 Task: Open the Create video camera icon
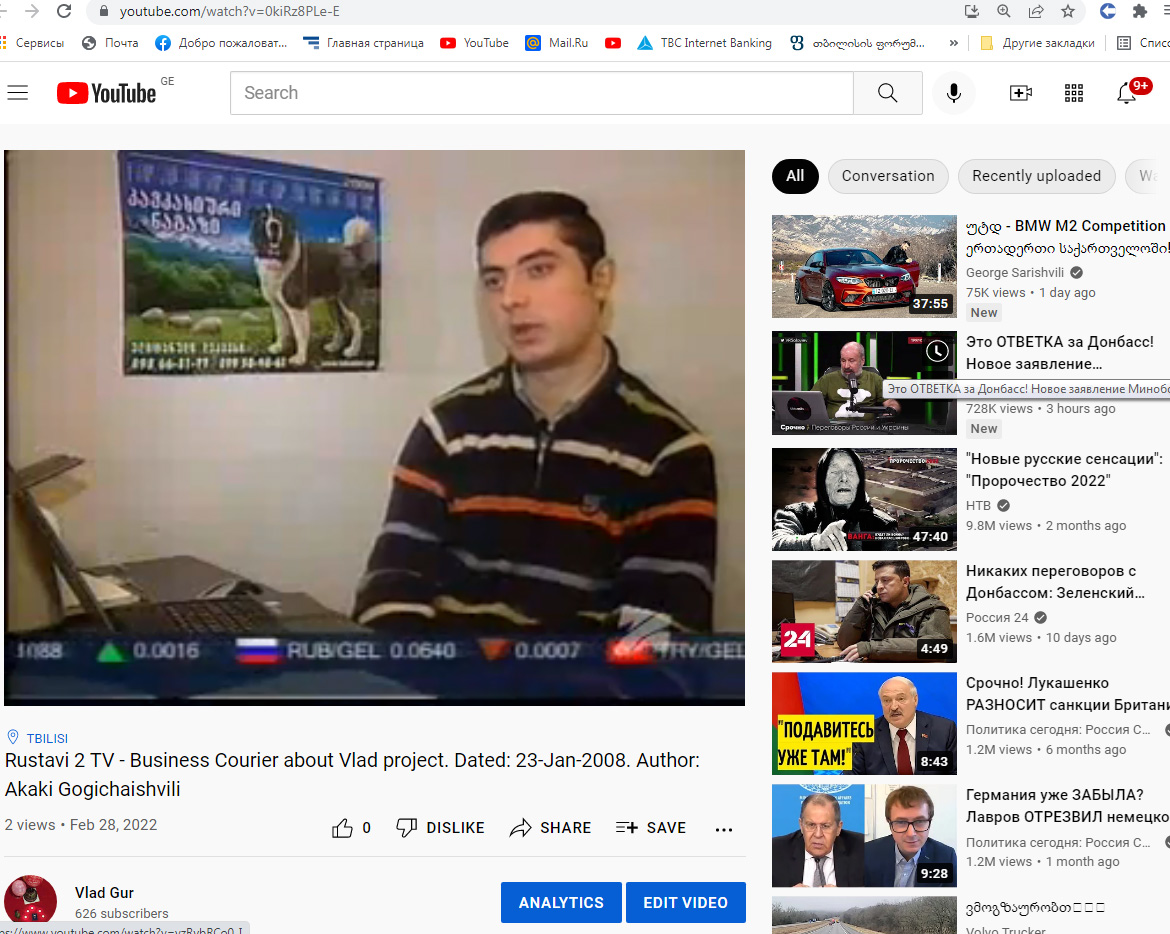[x=1020, y=93]
